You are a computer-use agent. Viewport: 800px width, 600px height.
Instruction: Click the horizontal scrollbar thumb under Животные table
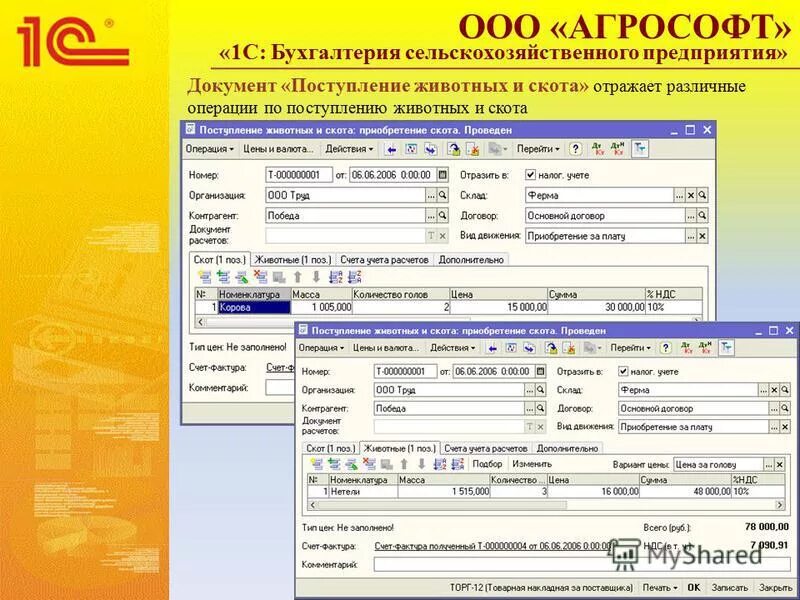point(442,505)
